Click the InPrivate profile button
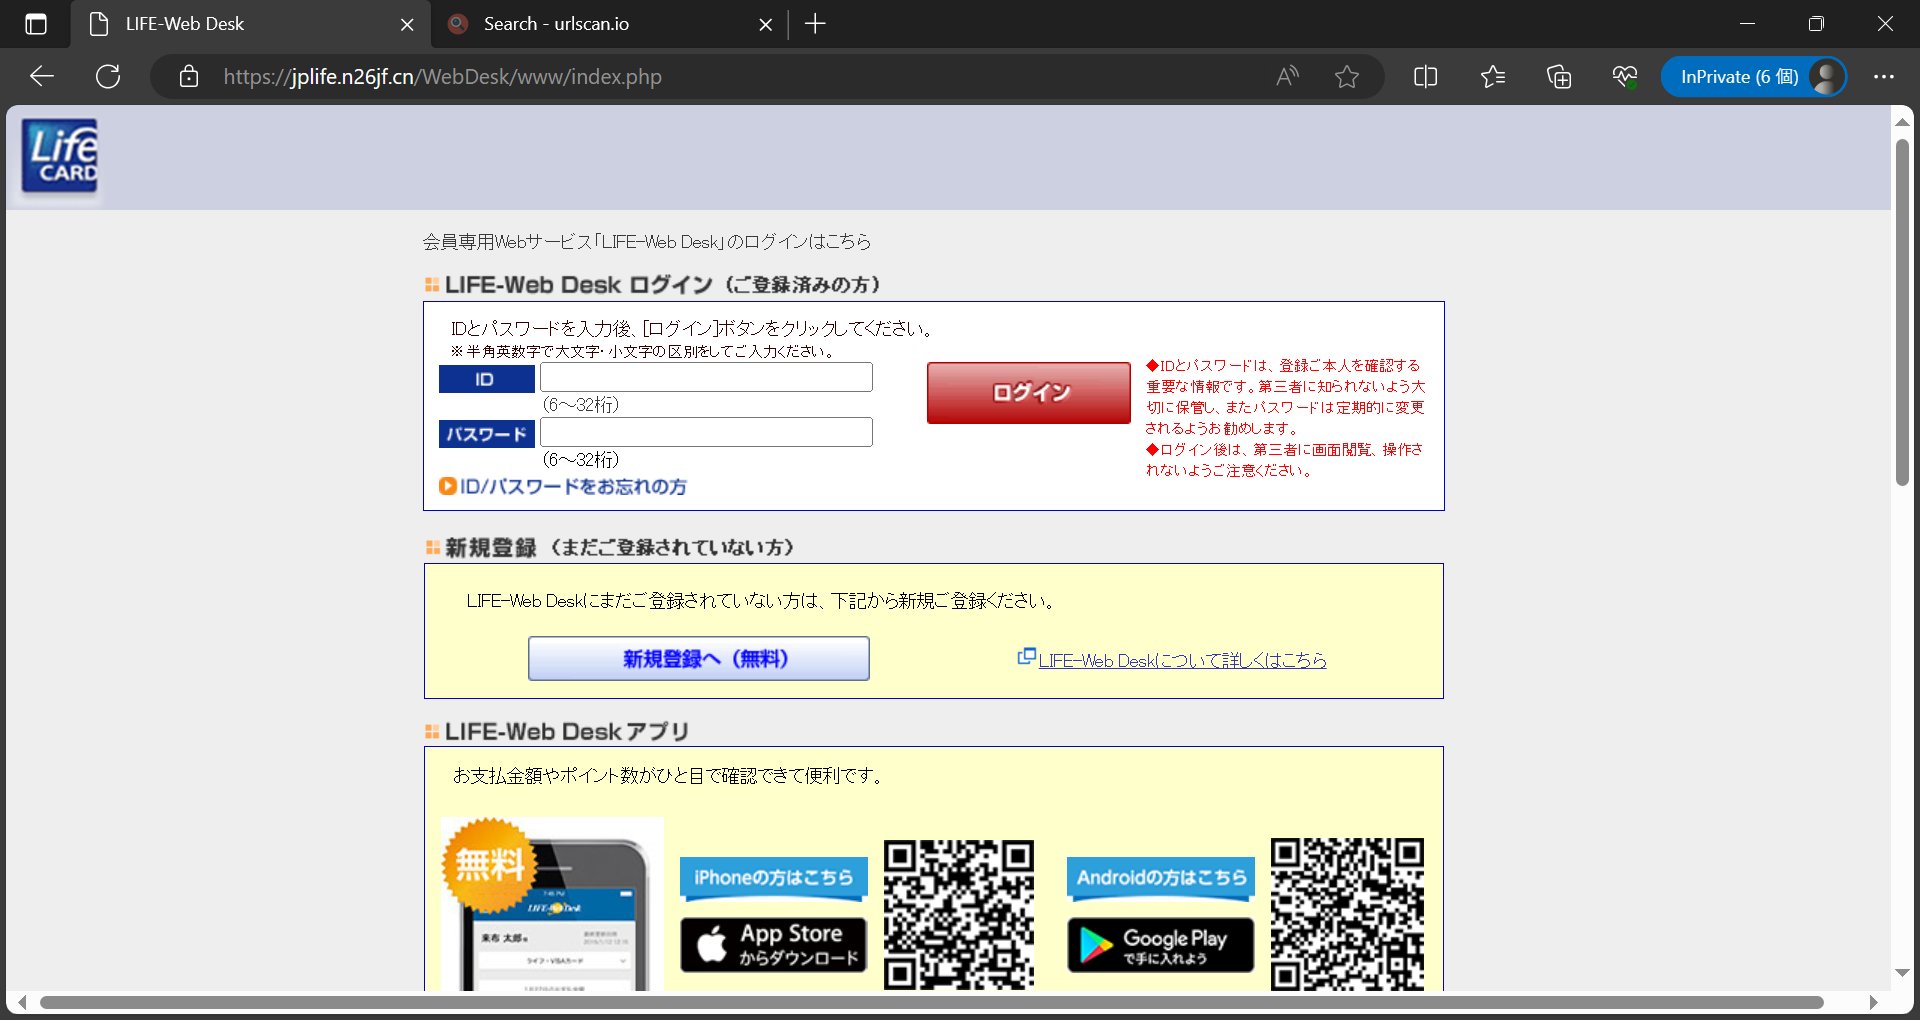 (1754, 77)
